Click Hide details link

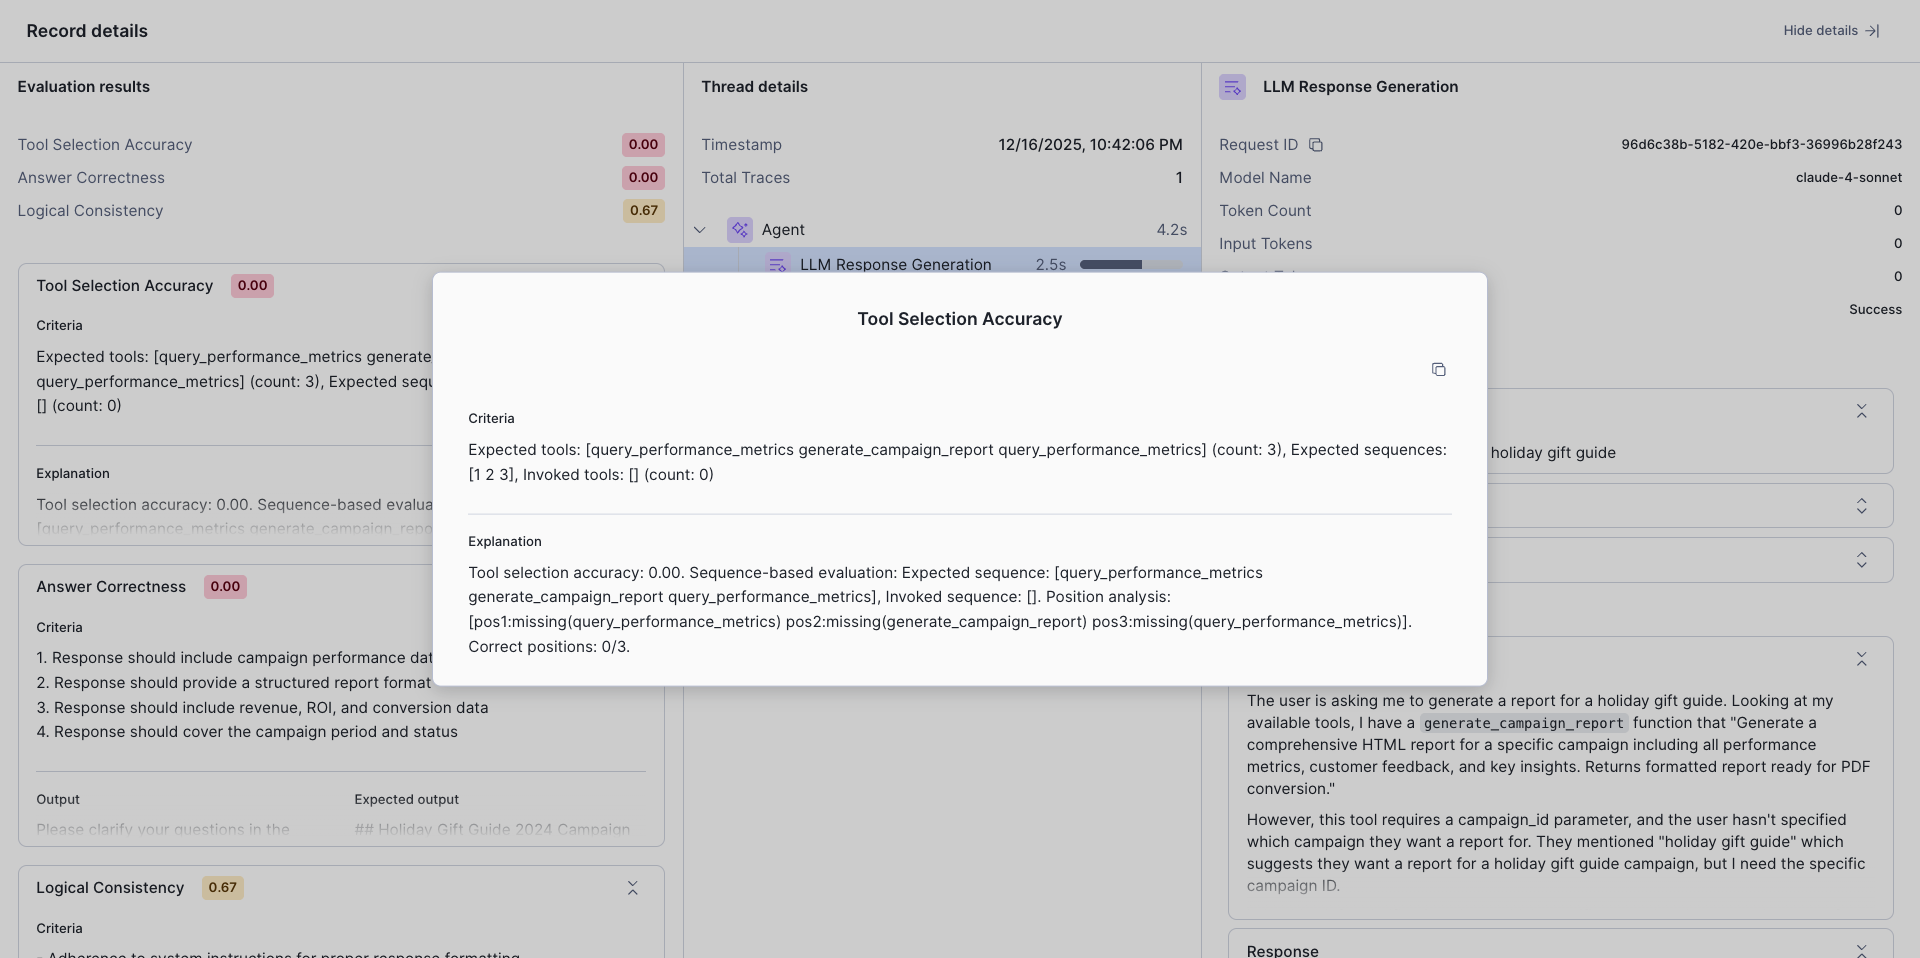pyautogui.click(x=1831, y=31)
